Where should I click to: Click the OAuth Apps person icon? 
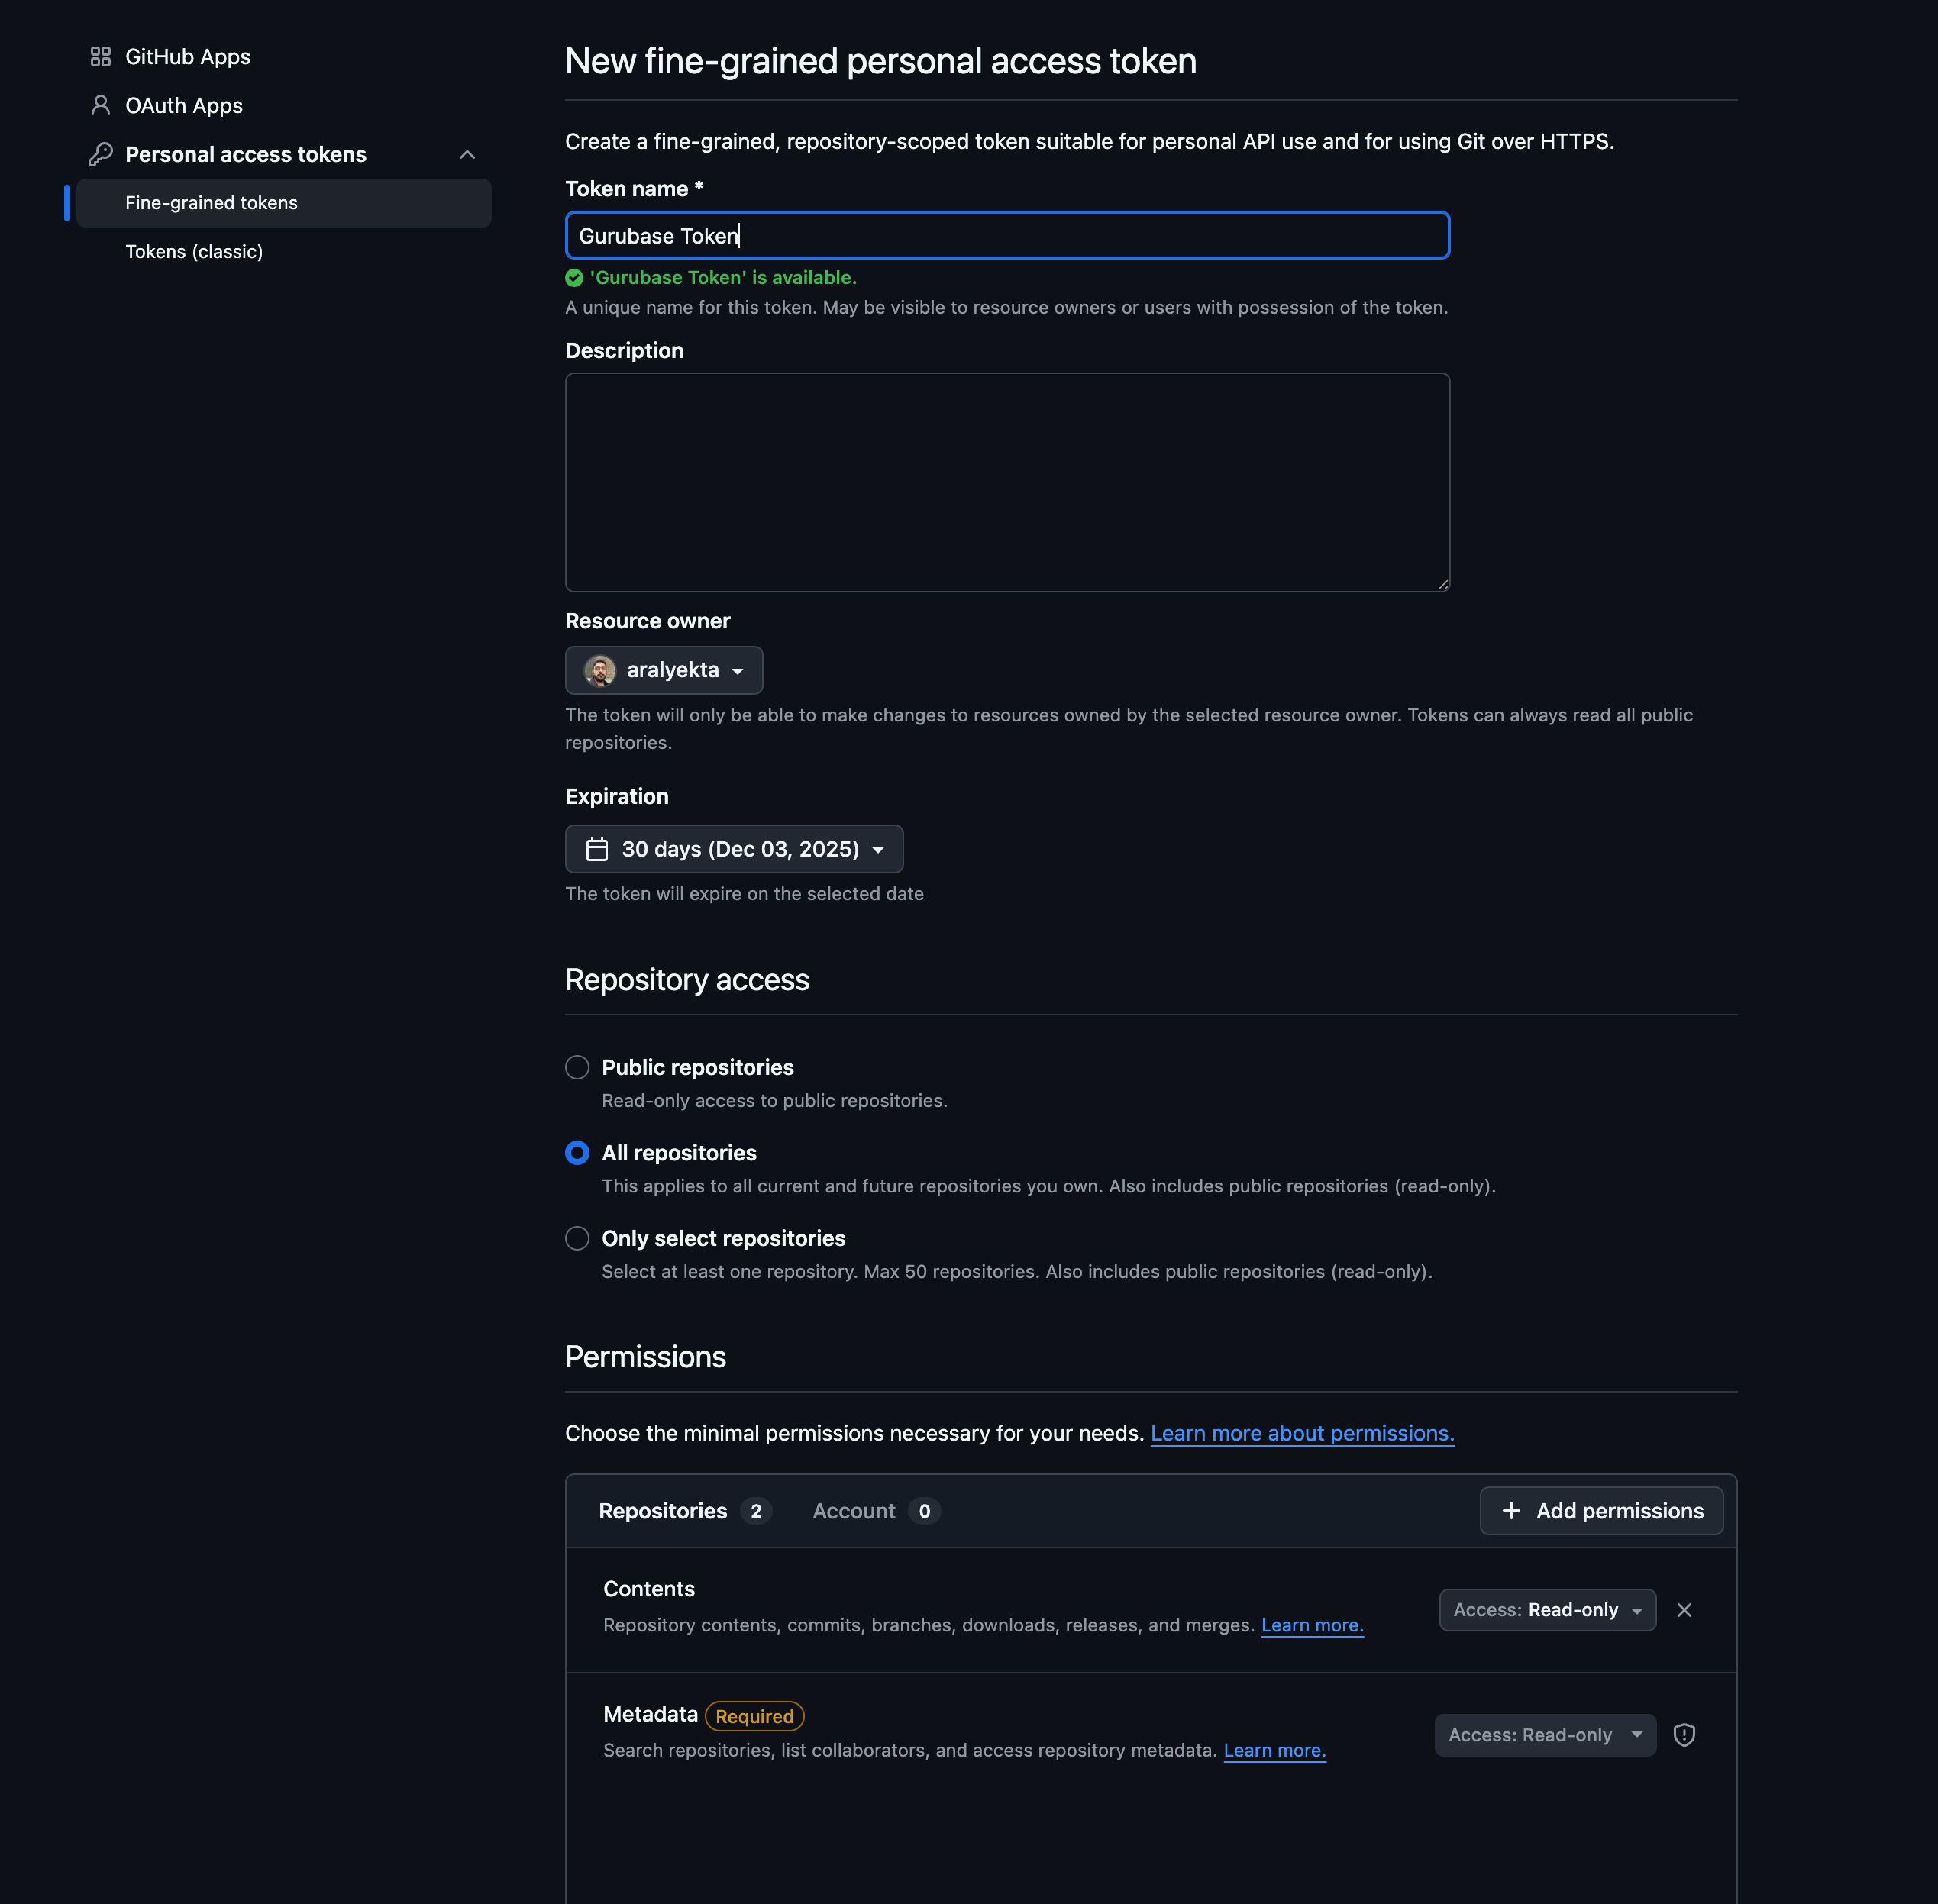click(x=100, y=105)
